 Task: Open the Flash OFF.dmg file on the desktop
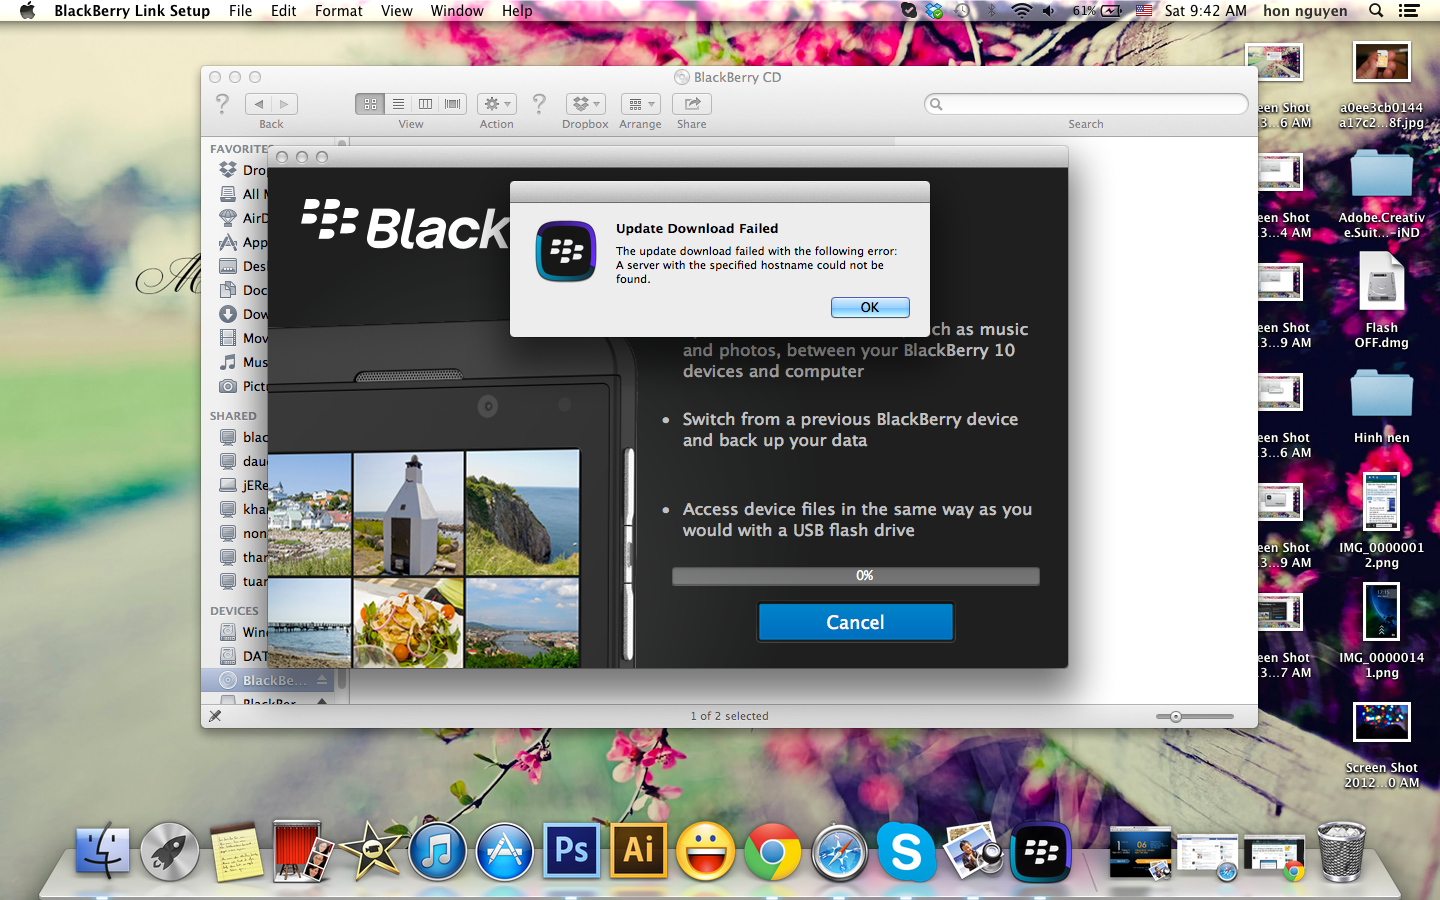pos(1381,283)
